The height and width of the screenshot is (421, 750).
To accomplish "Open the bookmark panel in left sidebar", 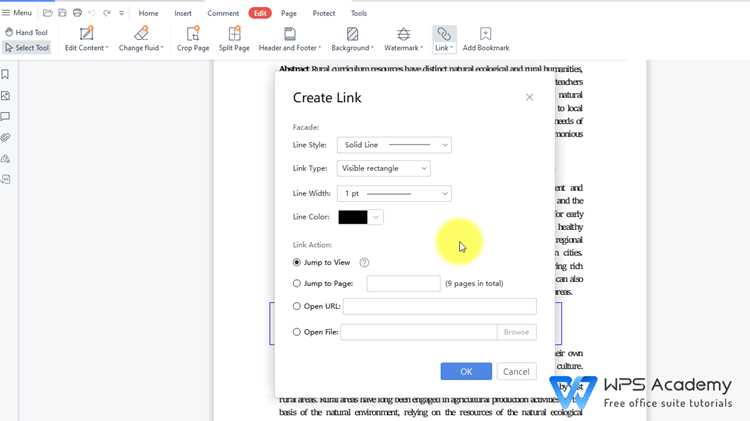I will pos(5,74).
